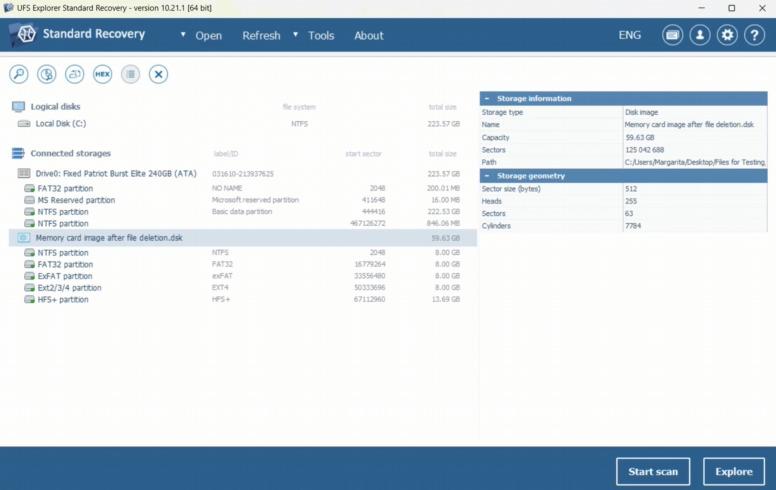Select Memory card image after file deletion.dsk
776x490 pixels.
(242, 238)
